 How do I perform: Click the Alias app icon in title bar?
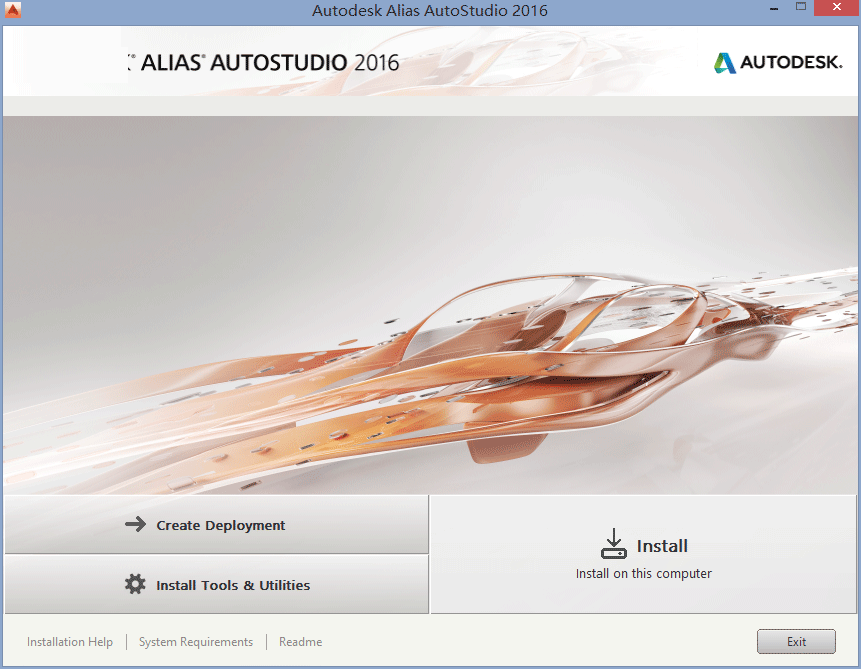point(13,10)
